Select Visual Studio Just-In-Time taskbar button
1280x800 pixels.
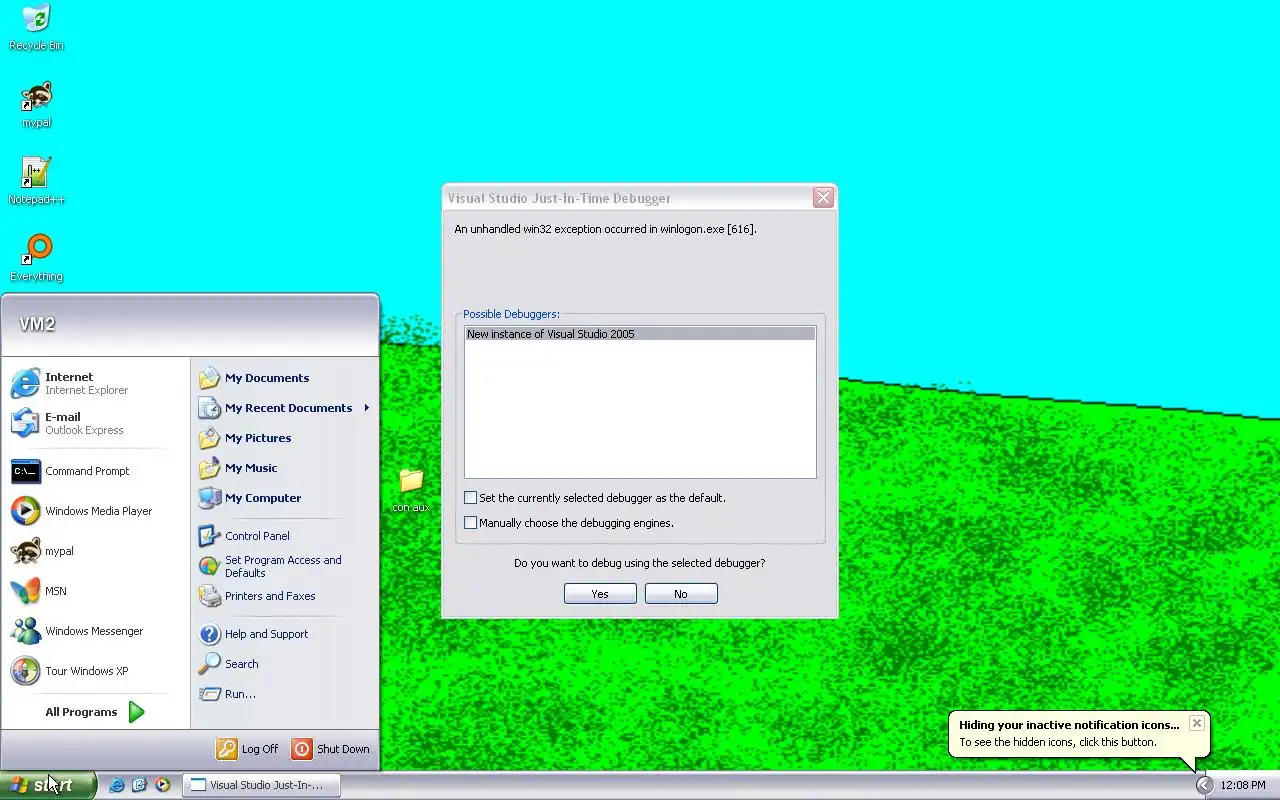[x=262, y=785]
